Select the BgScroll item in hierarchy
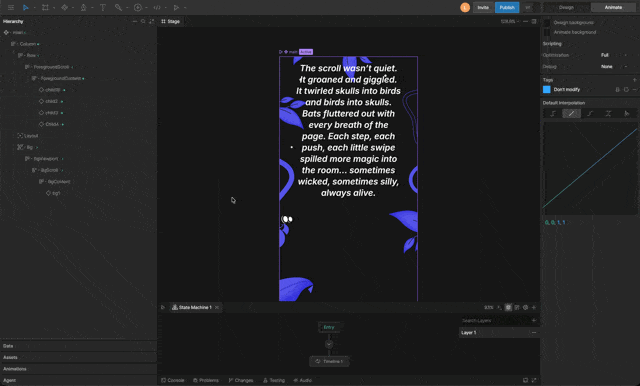 49,170
